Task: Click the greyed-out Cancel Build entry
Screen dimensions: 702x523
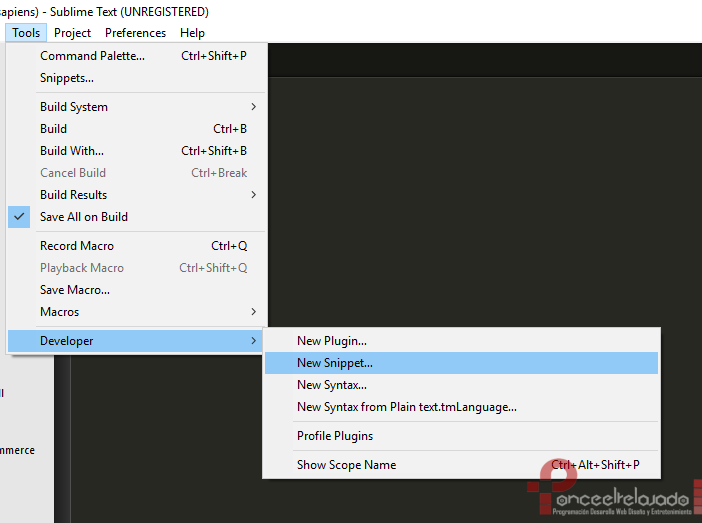Action: click(137, 173)
